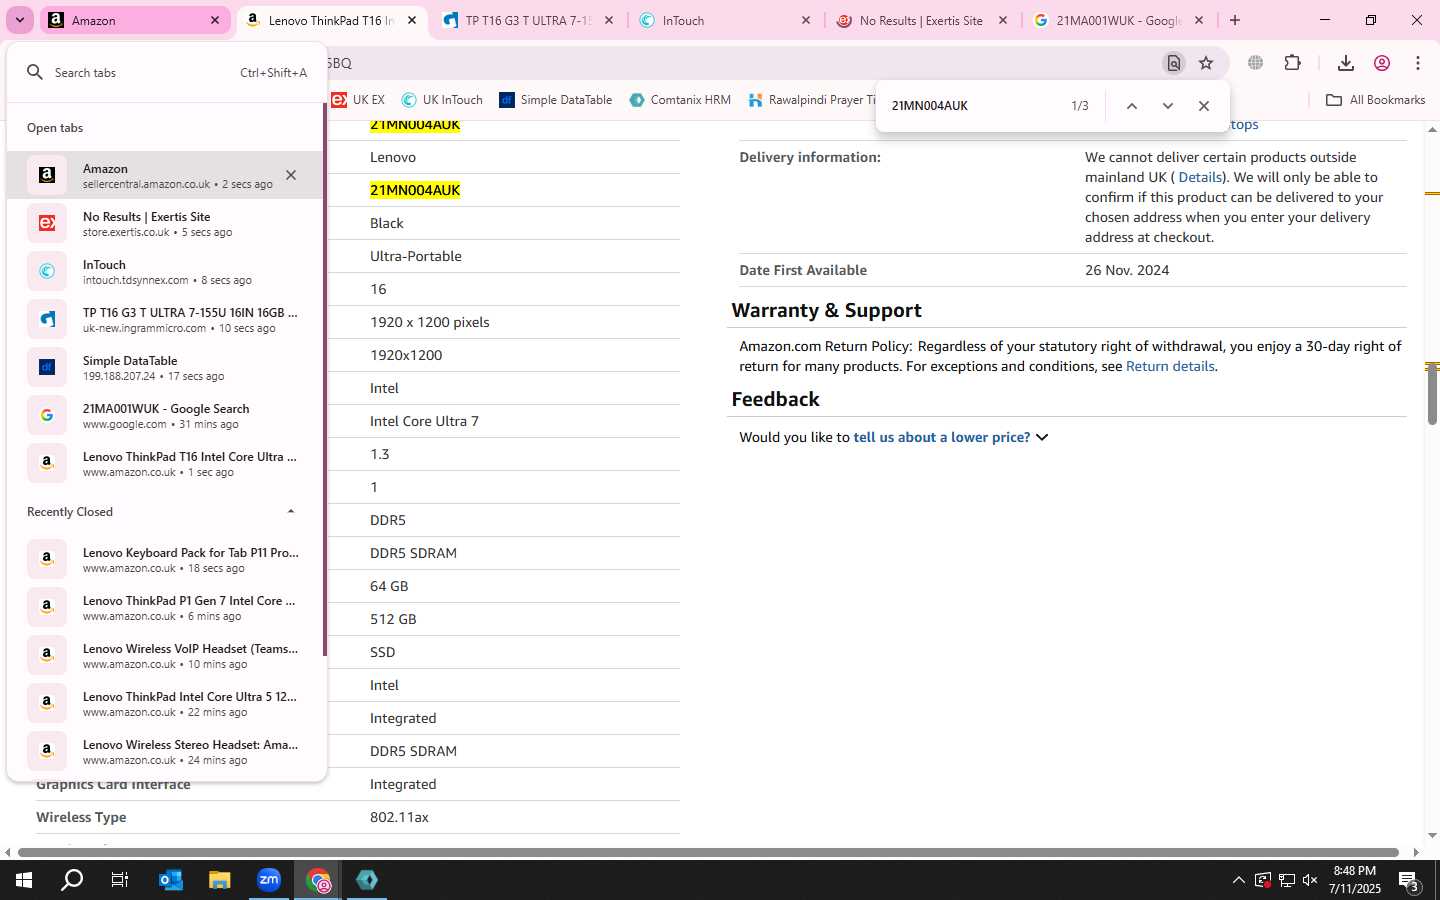
Task: Reopen Lenovo Wireless Stereo Headset page
Action: pyautogui.click(x=166, y=751)
